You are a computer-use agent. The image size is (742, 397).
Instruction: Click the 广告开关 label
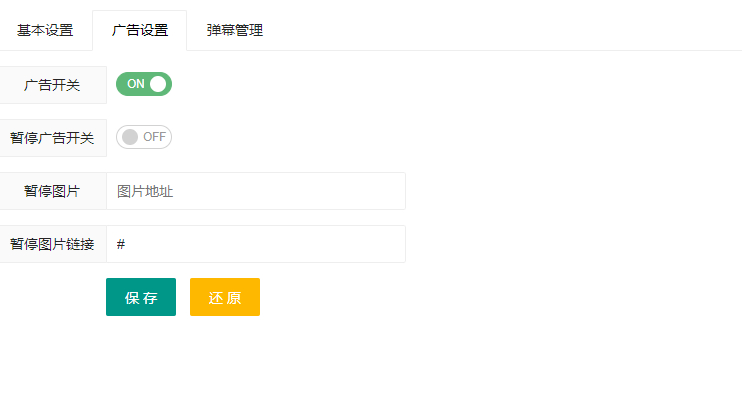[52, 85]
